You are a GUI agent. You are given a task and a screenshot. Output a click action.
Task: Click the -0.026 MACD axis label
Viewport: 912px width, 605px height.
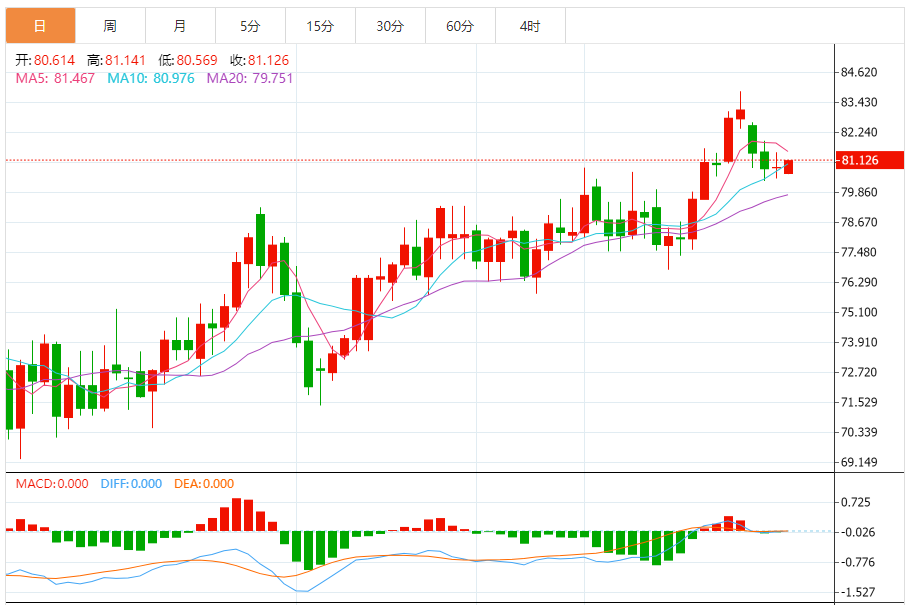tap(858, 532)
